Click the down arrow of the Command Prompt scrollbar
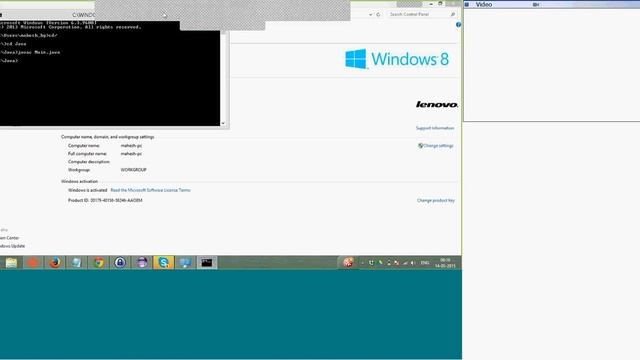Viewport: 640px width, 360px height. pyautogui.click(x=223, y=123)
